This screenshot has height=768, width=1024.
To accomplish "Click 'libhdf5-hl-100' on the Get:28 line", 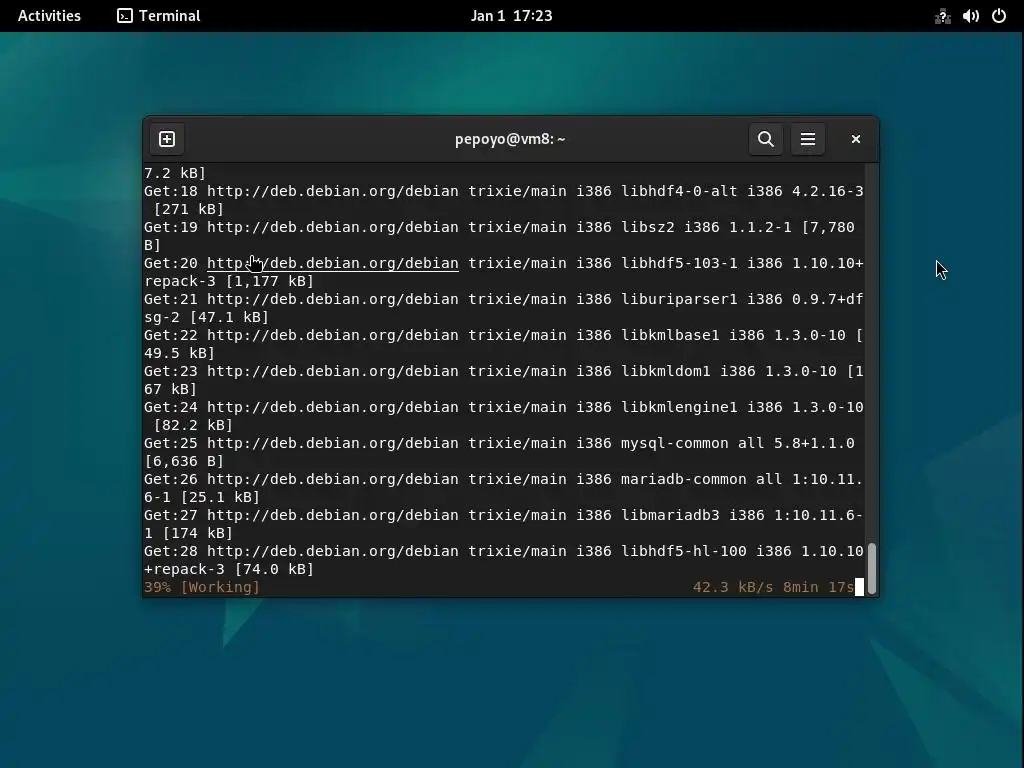I will coord(684,551).
